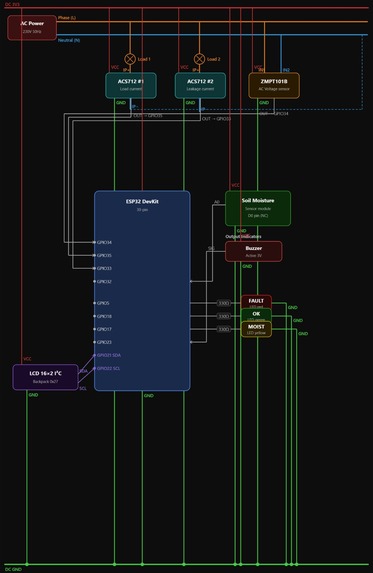Click the 330Ω resistor beside OK LED
This screenshot has width=373, height=573.
[224, 316]
